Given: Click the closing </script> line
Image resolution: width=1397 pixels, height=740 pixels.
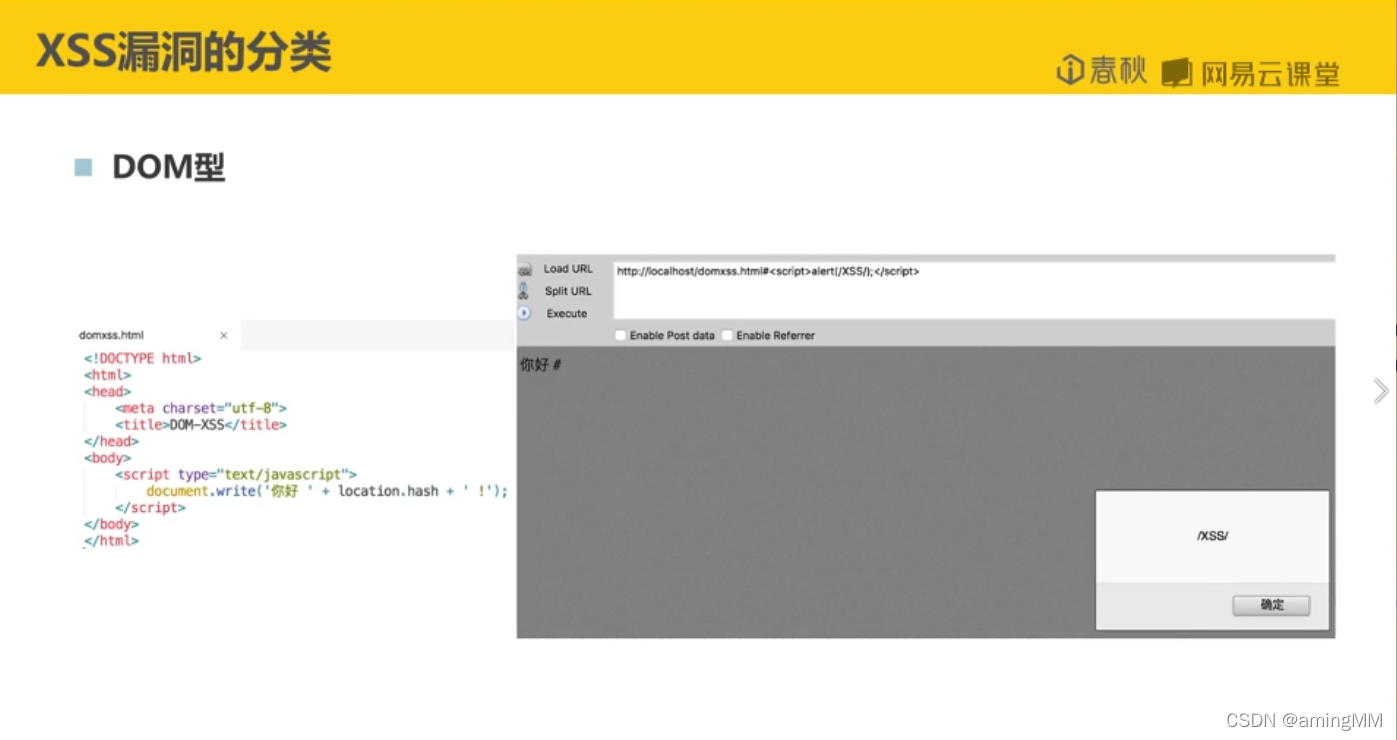Looking at the screenshot, I should click(x=150, y=507).
